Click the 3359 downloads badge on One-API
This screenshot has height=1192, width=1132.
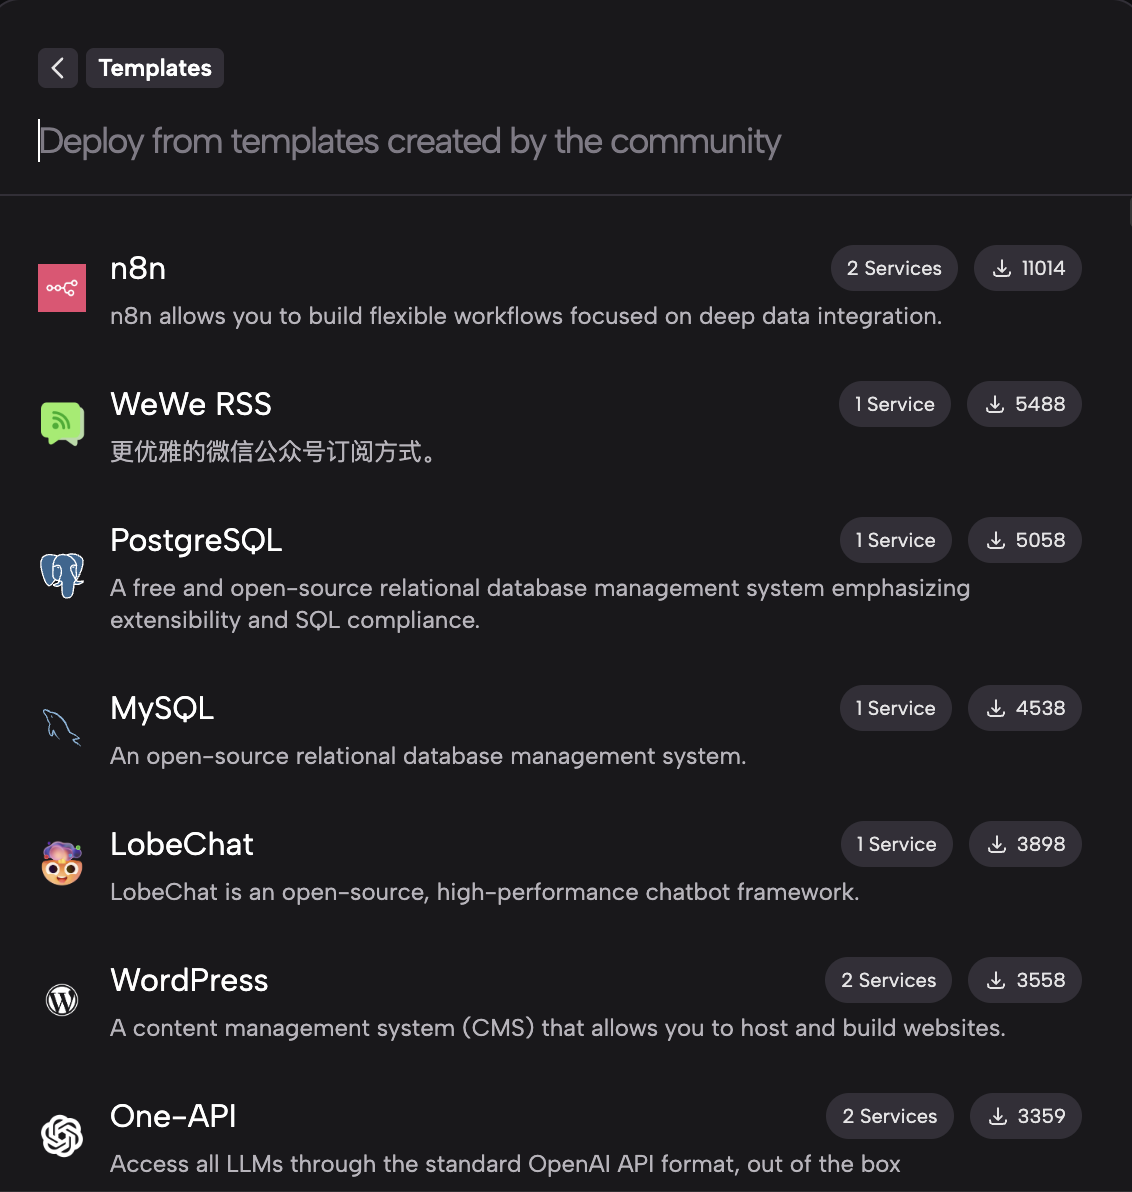pyautogui.click(x=1026, y=1116)
